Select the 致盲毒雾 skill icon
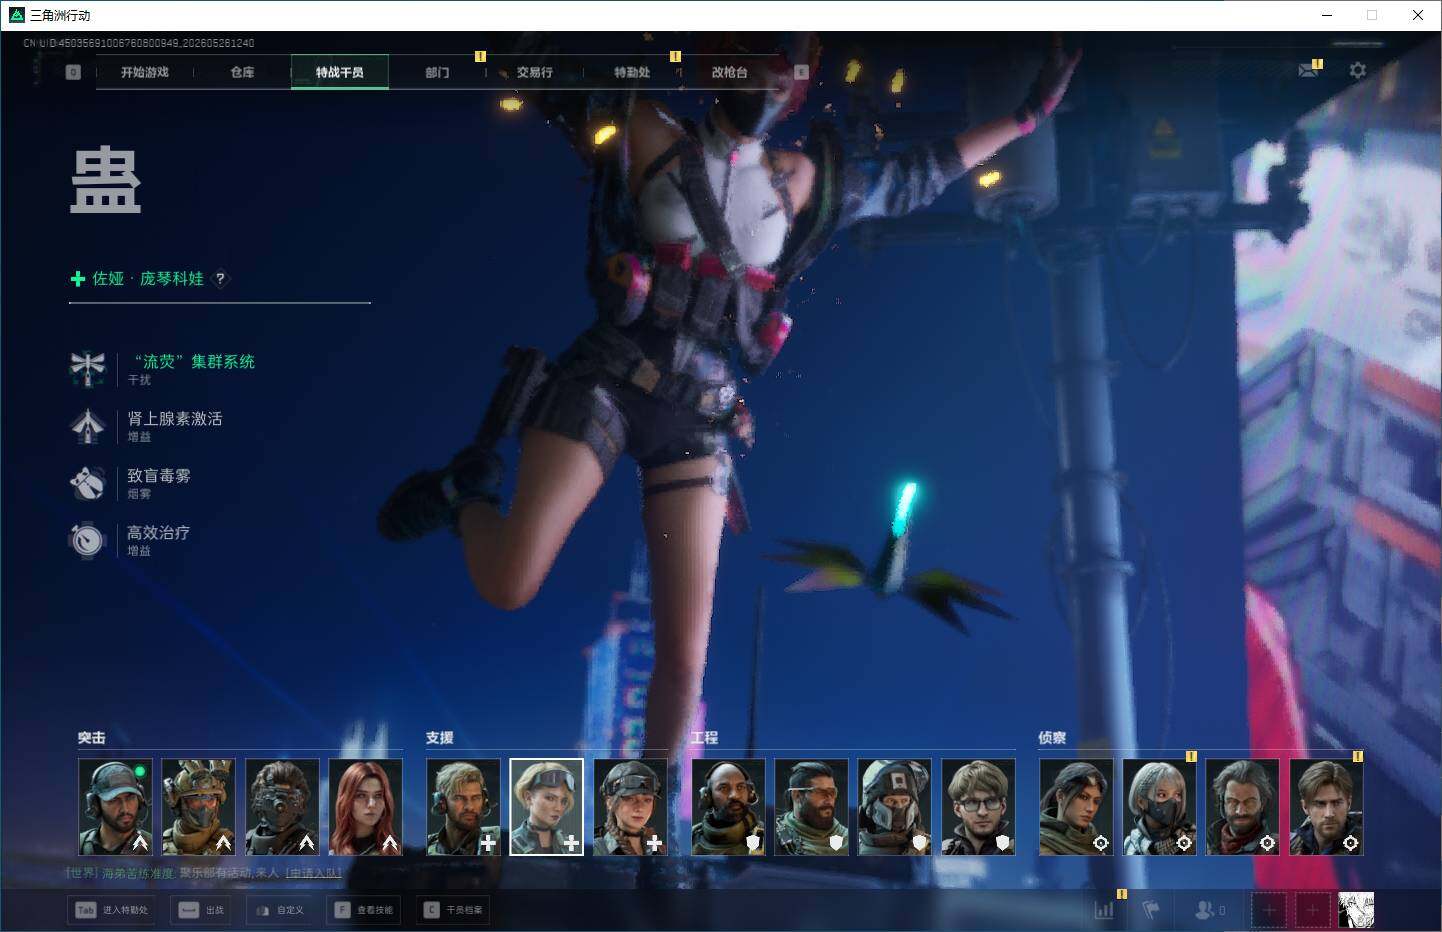The height and width of the screenshot is (932, 1442). click(x=88, y=482)
